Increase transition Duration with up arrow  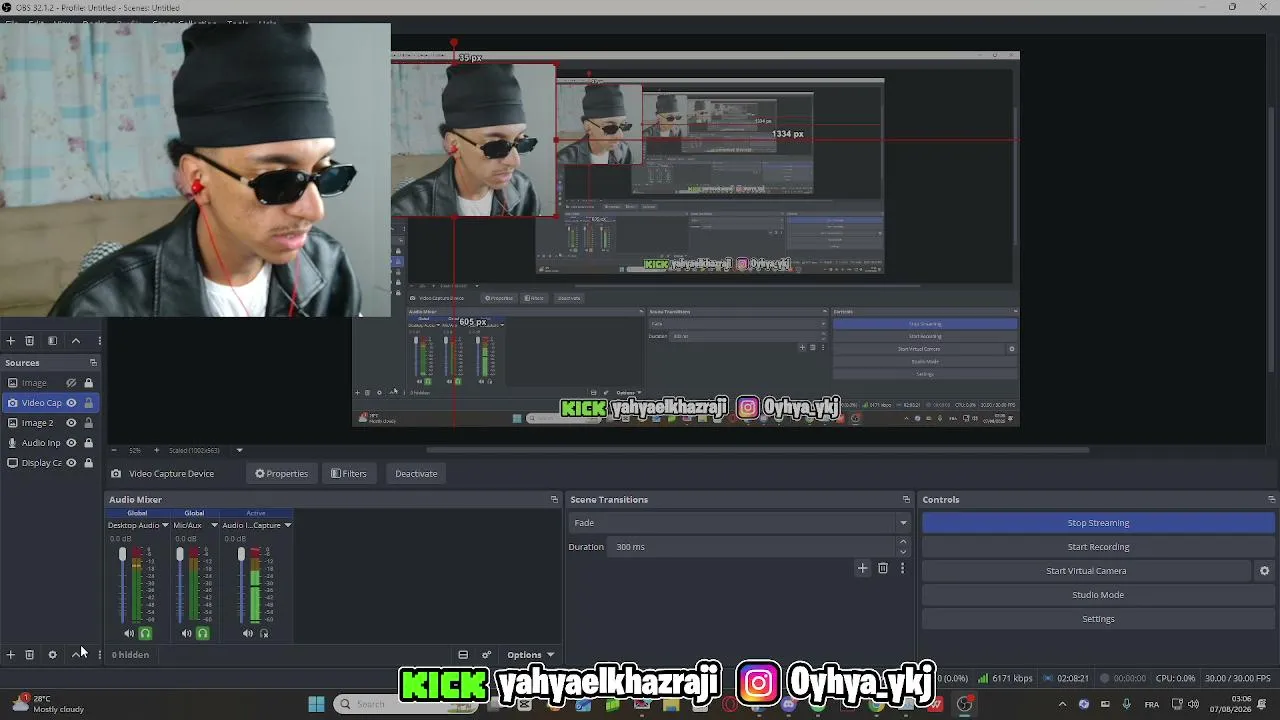(903, 542)
